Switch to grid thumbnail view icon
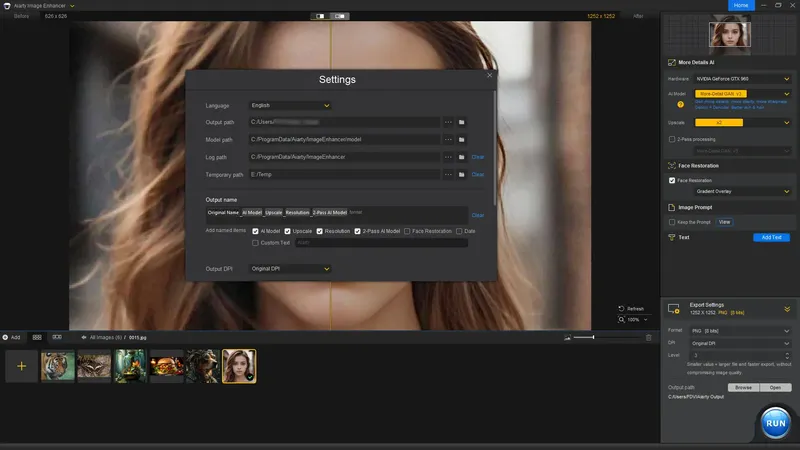This screenshot has height=450, width=800. [37, 337]
